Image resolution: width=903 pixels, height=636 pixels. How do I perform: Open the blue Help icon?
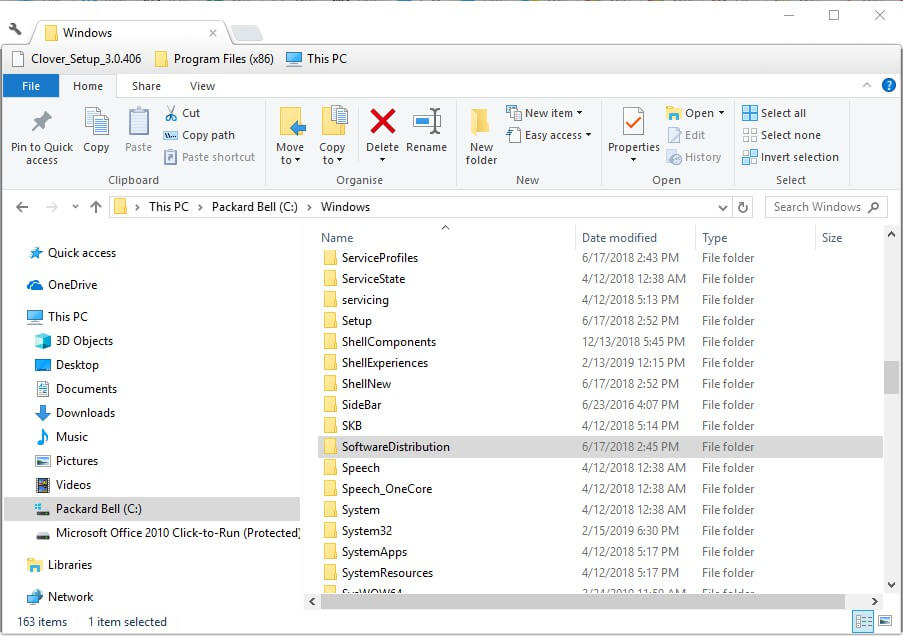coord(889,85)
